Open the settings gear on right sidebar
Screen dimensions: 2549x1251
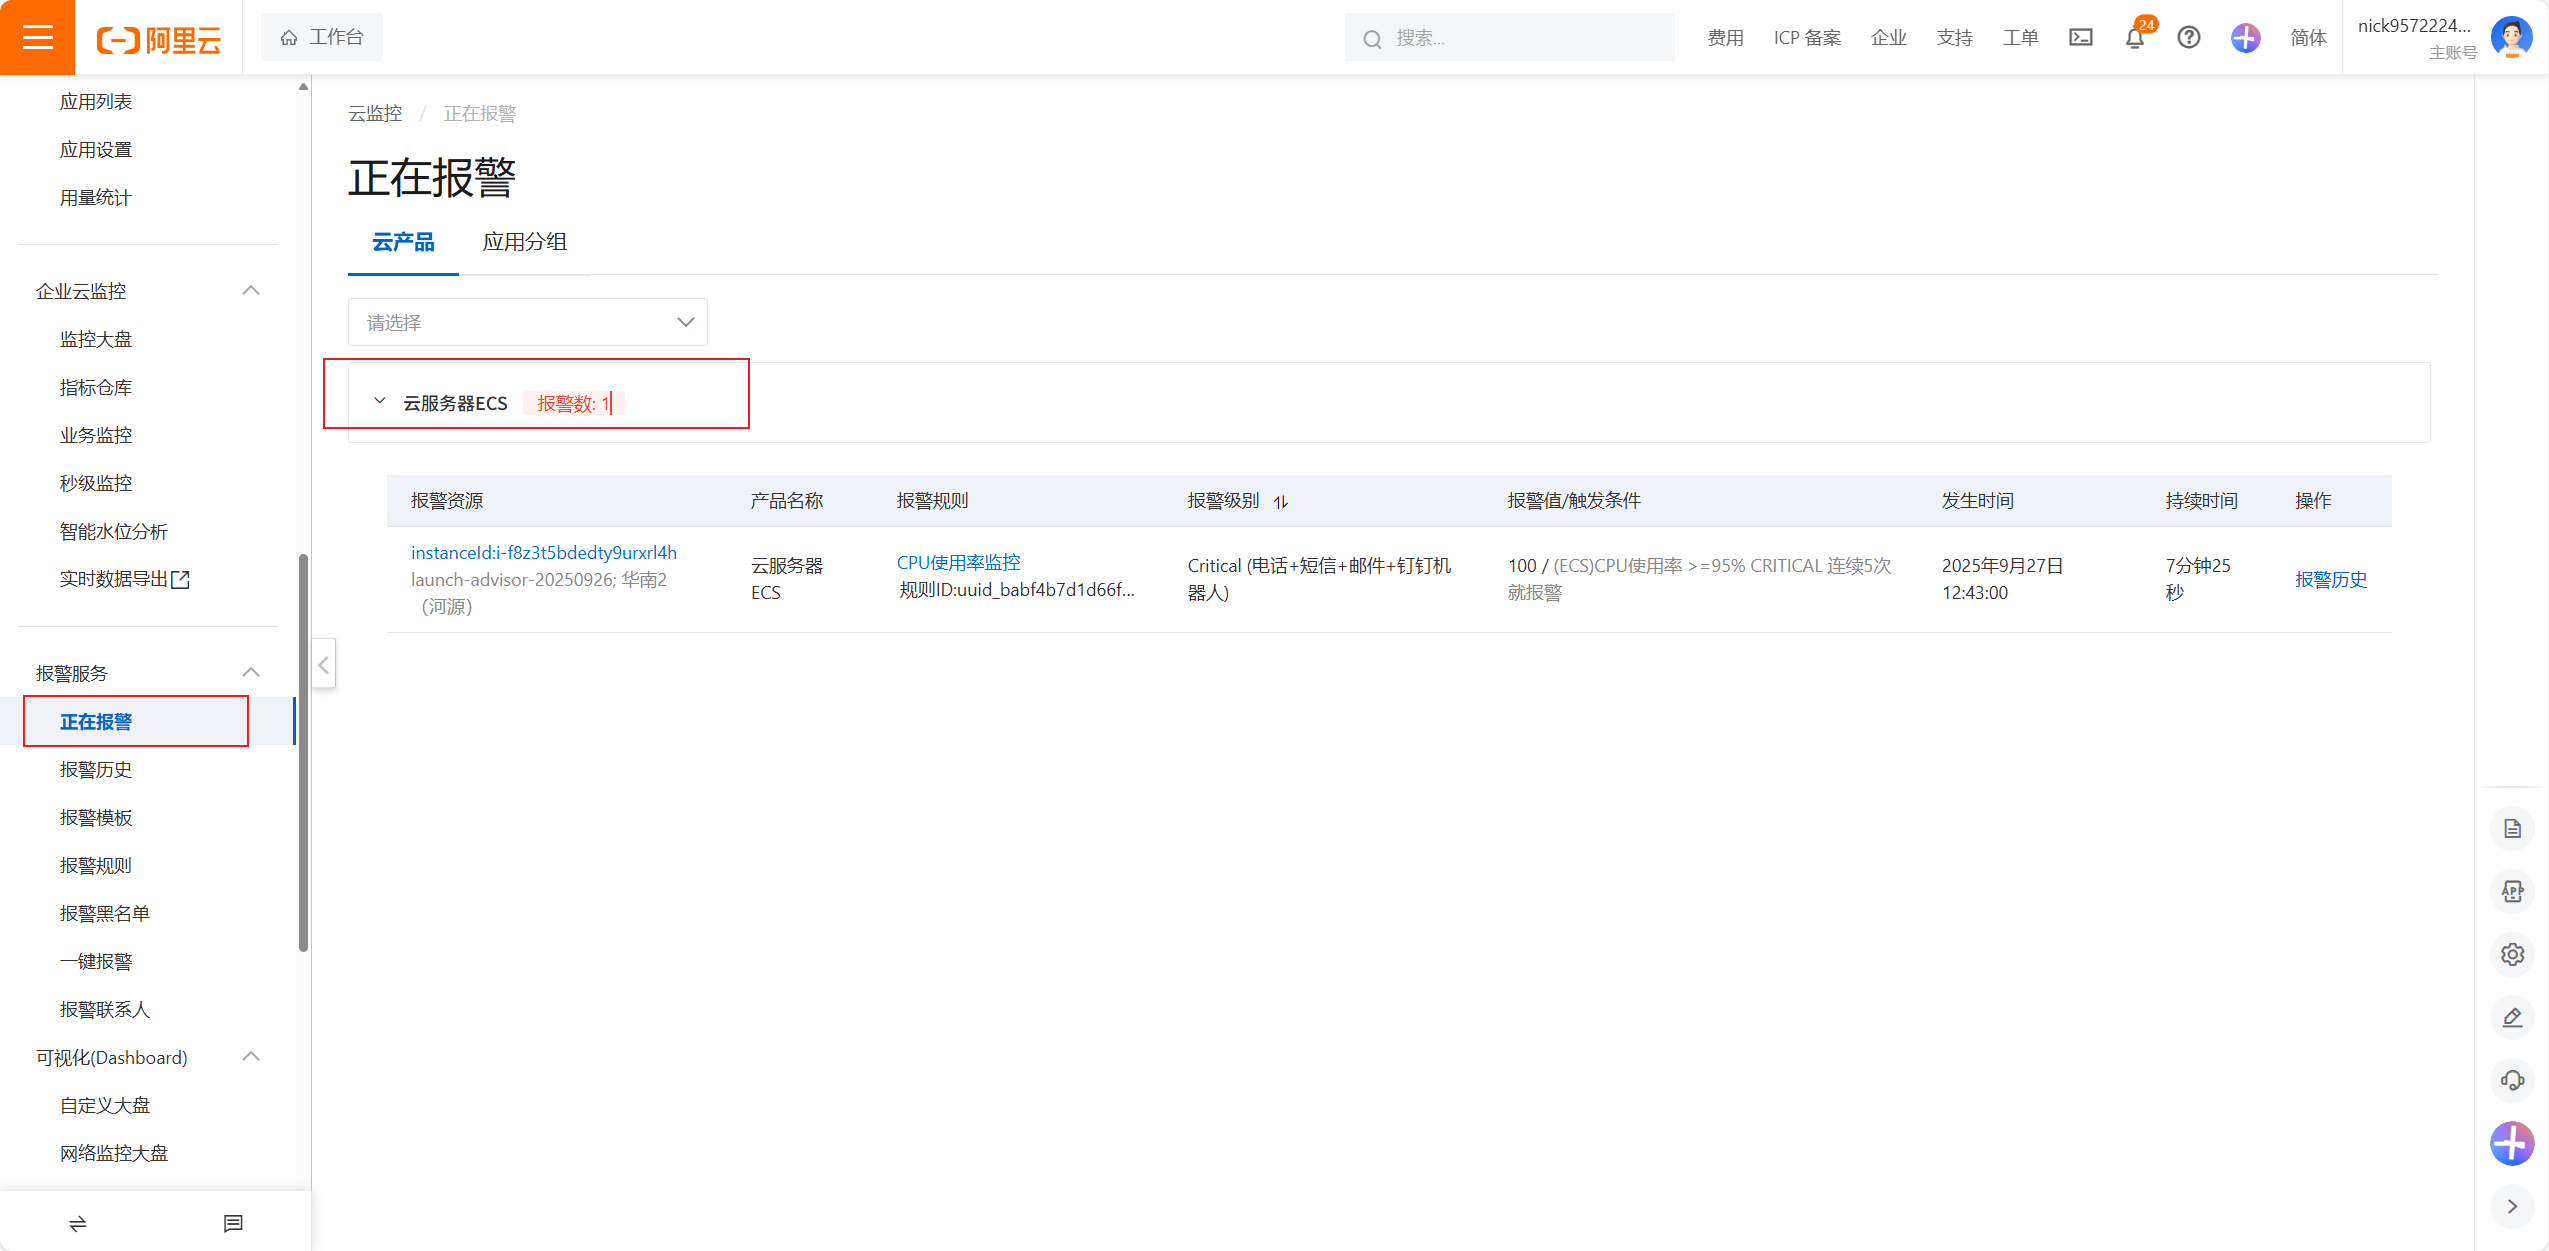tap(2512, 954)
